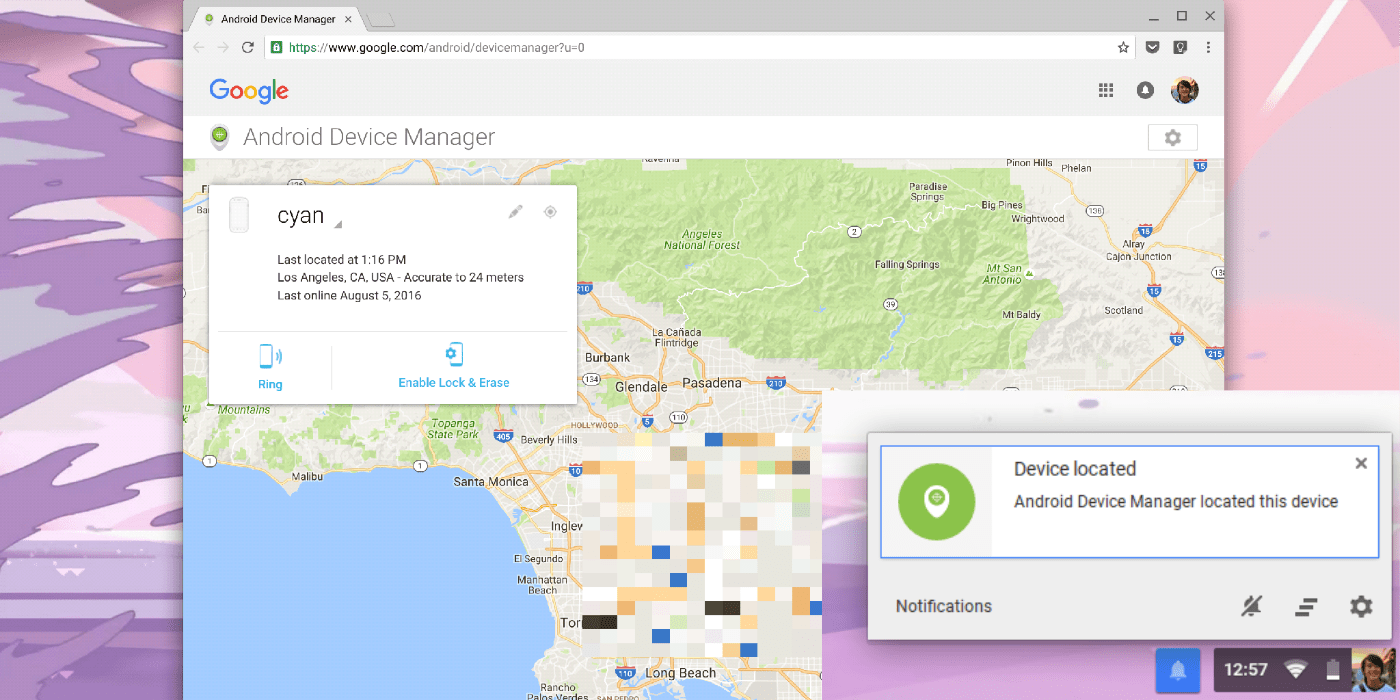The width and height of the screenshot is (1400, 700).
Task: Toggle do not disturb in Notifications panel
Action: coord(1252,606)
